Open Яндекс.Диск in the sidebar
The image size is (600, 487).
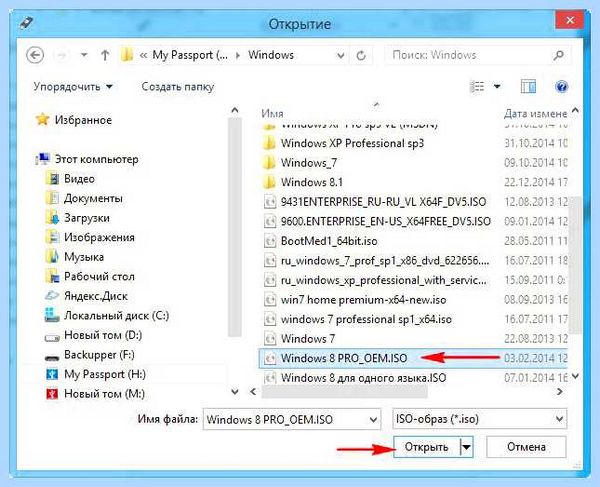pyautogui.click(x=96, y=296)
